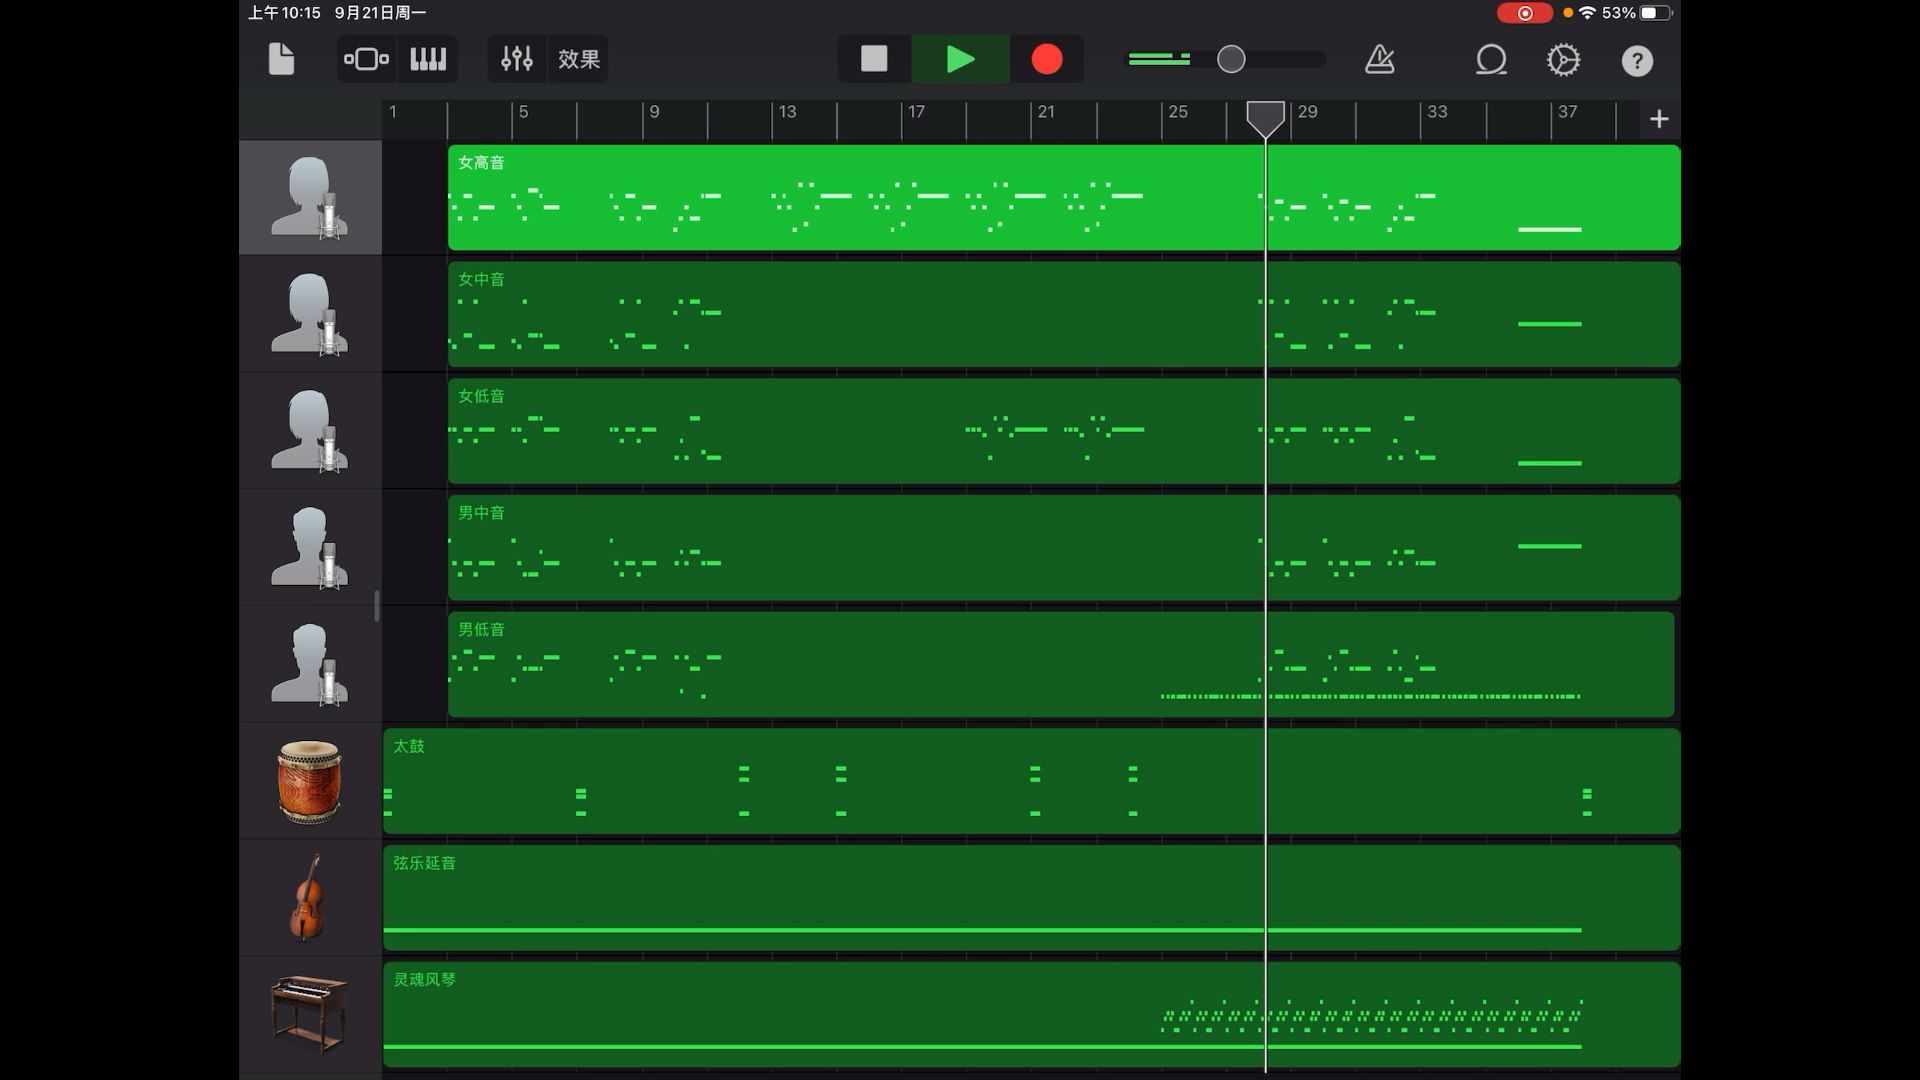Select the 女低音 vocal track header

click(x=310, y=431)
